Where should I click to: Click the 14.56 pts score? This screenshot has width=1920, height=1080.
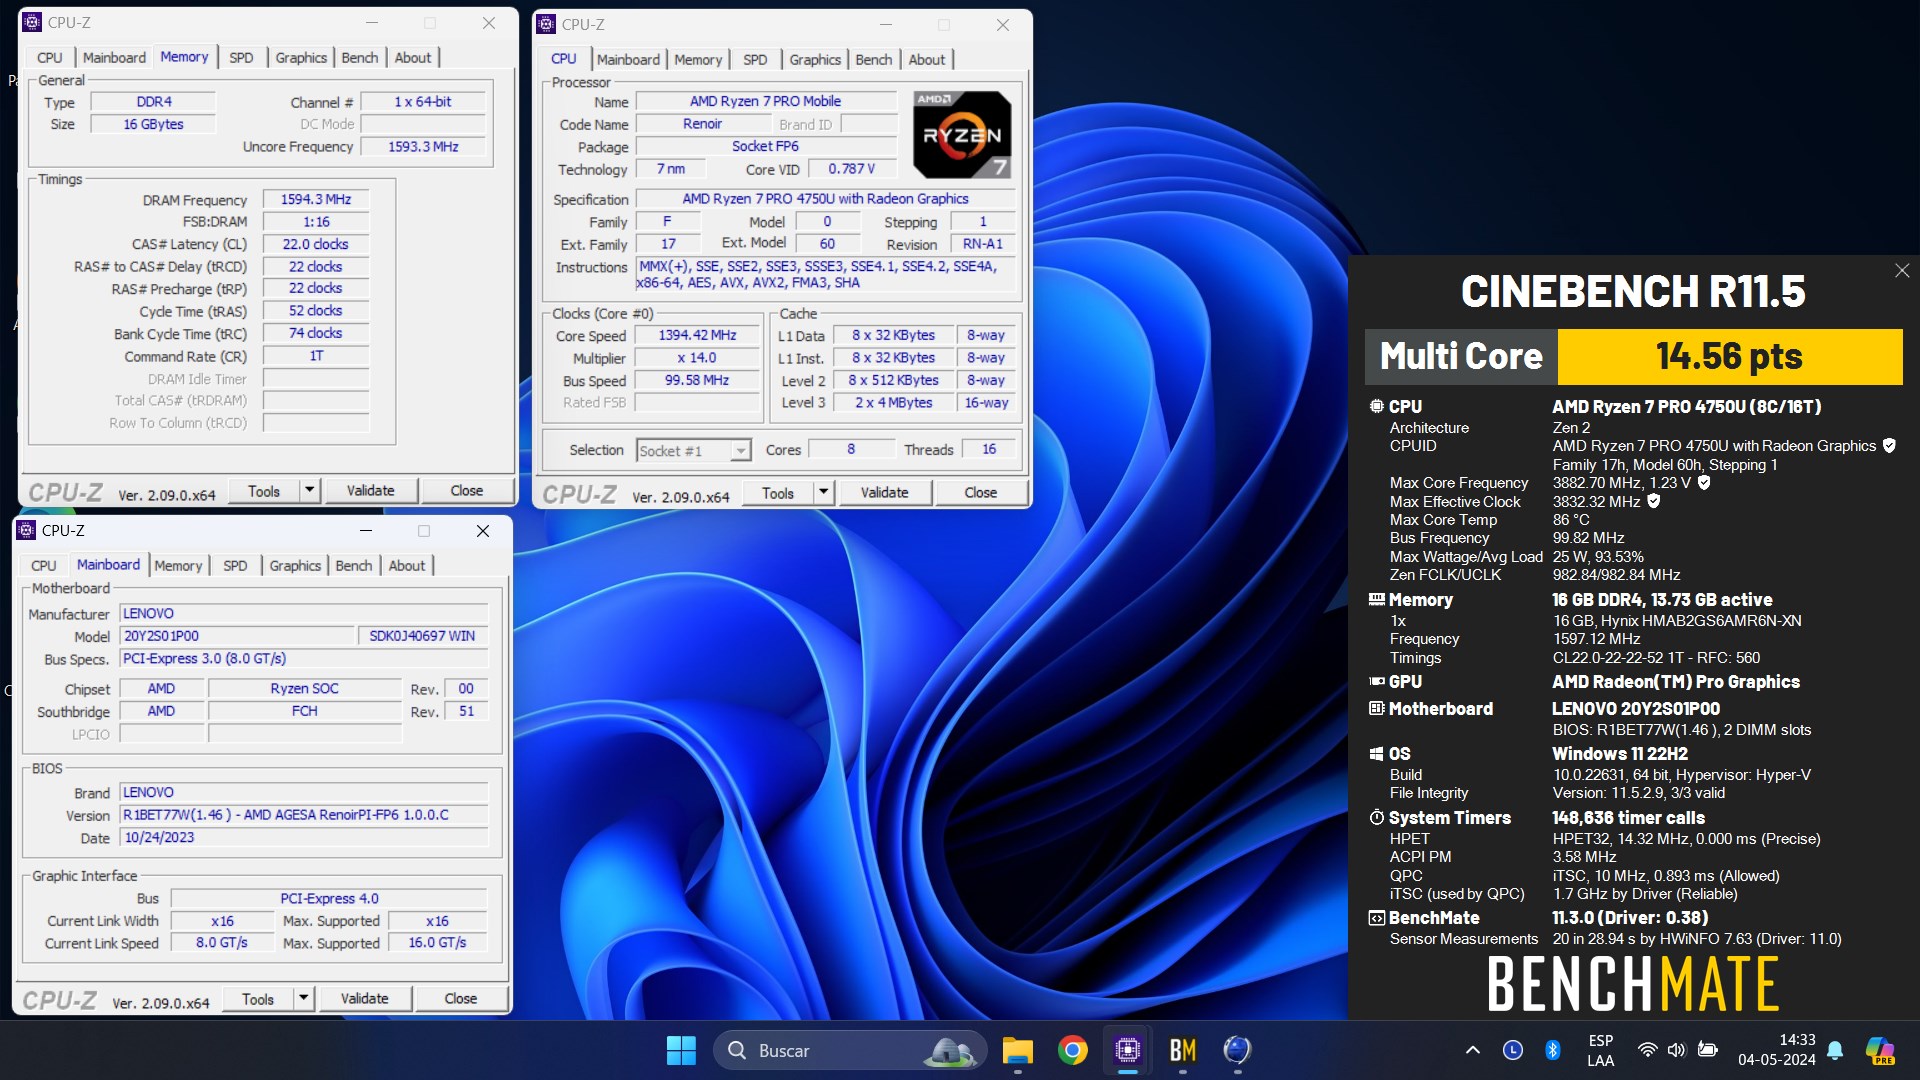tap(1729, 356)
